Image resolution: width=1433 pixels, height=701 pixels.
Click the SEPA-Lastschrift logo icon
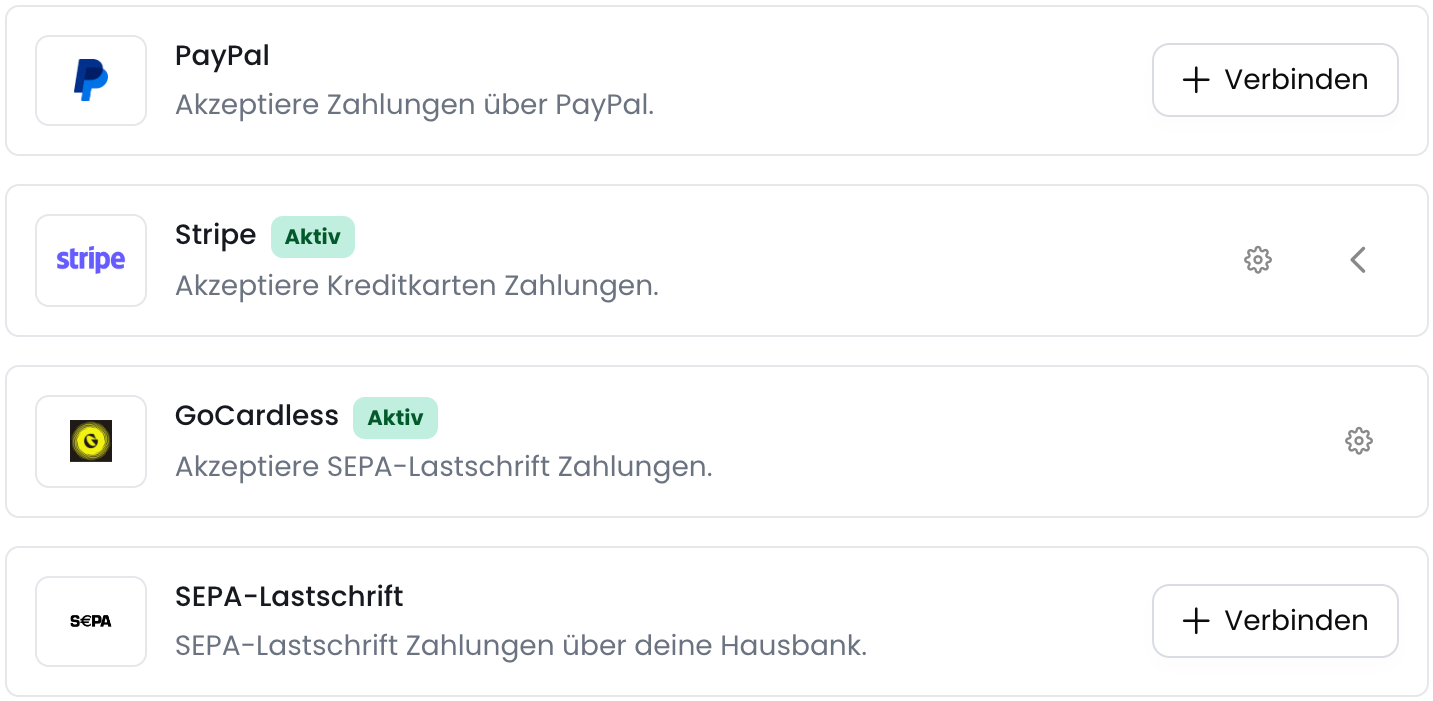[90, 621]
